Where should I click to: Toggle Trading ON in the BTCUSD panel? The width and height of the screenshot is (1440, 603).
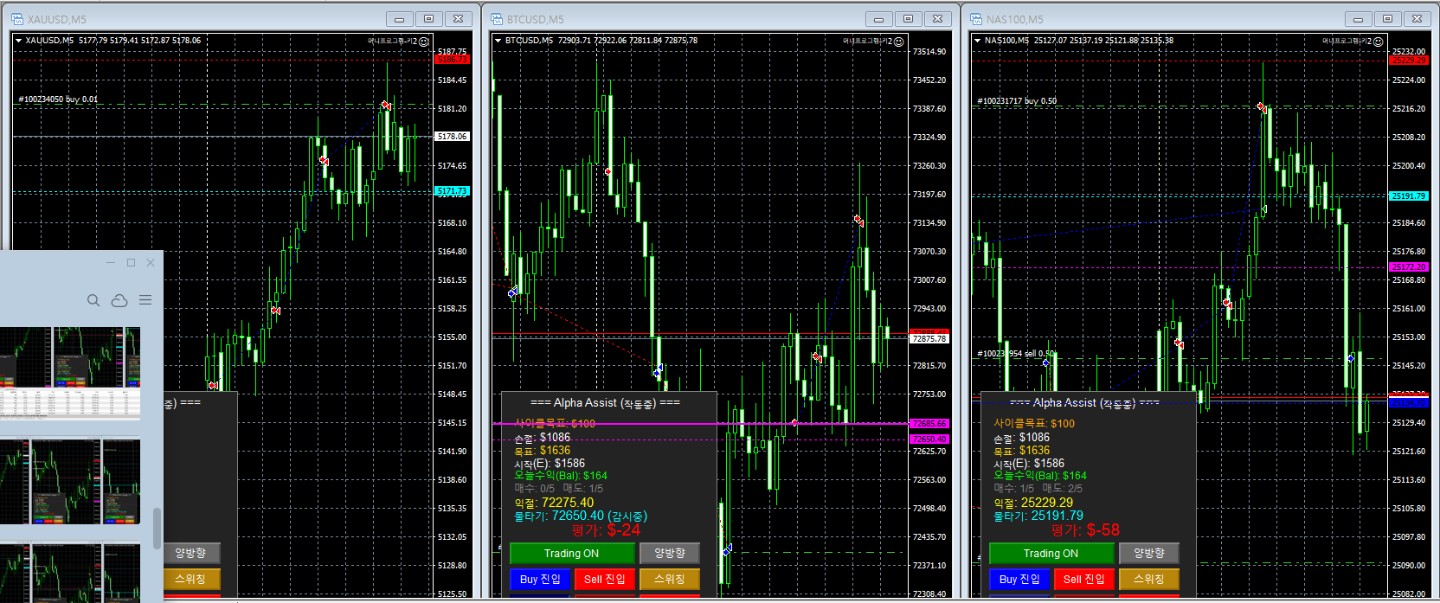572,553
